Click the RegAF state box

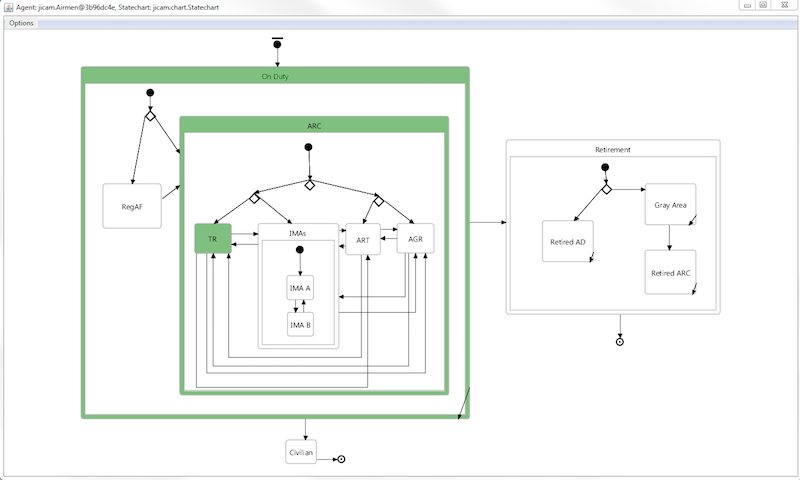132,206
